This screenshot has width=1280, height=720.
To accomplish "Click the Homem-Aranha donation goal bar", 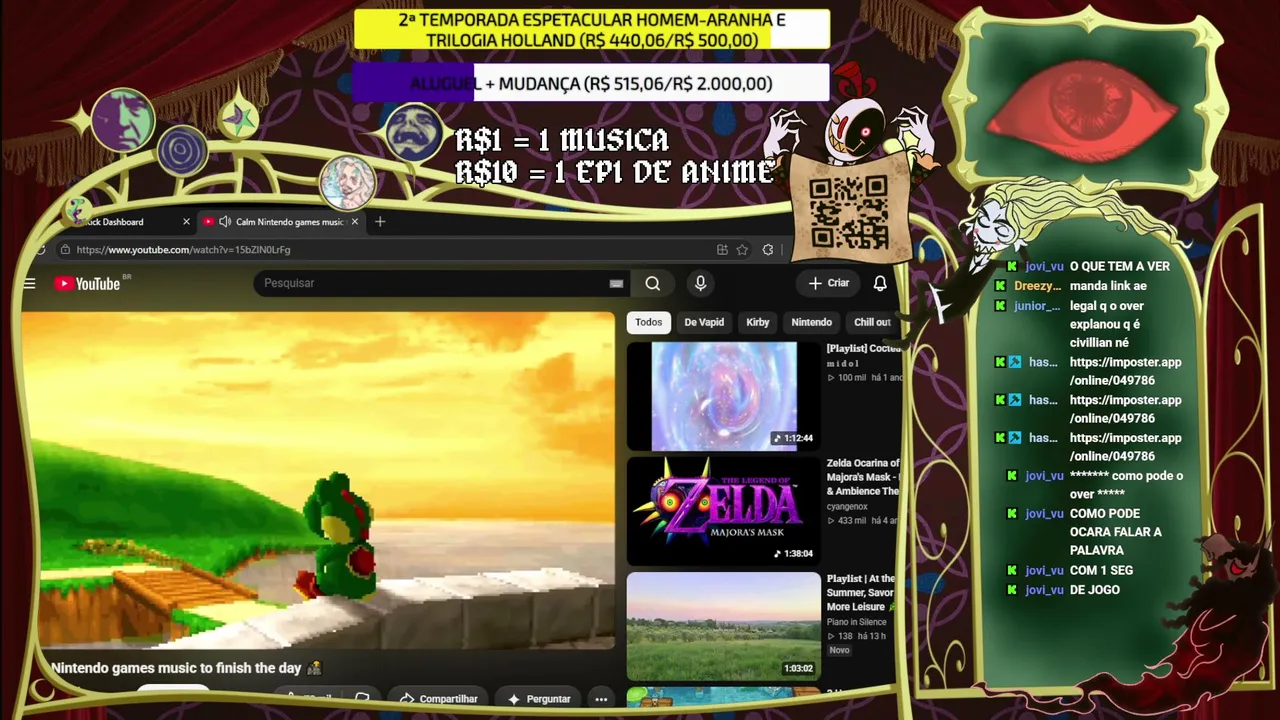I will [x=592, y=30].
